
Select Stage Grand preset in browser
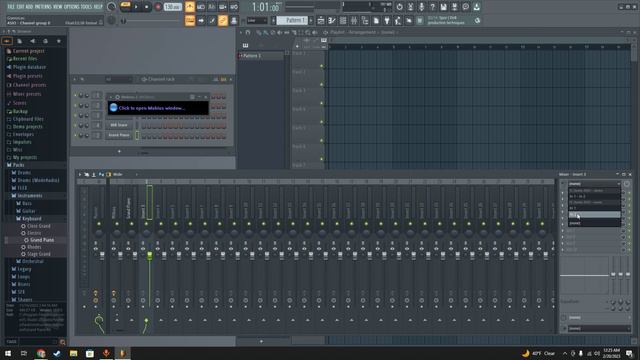coord(39,254)
